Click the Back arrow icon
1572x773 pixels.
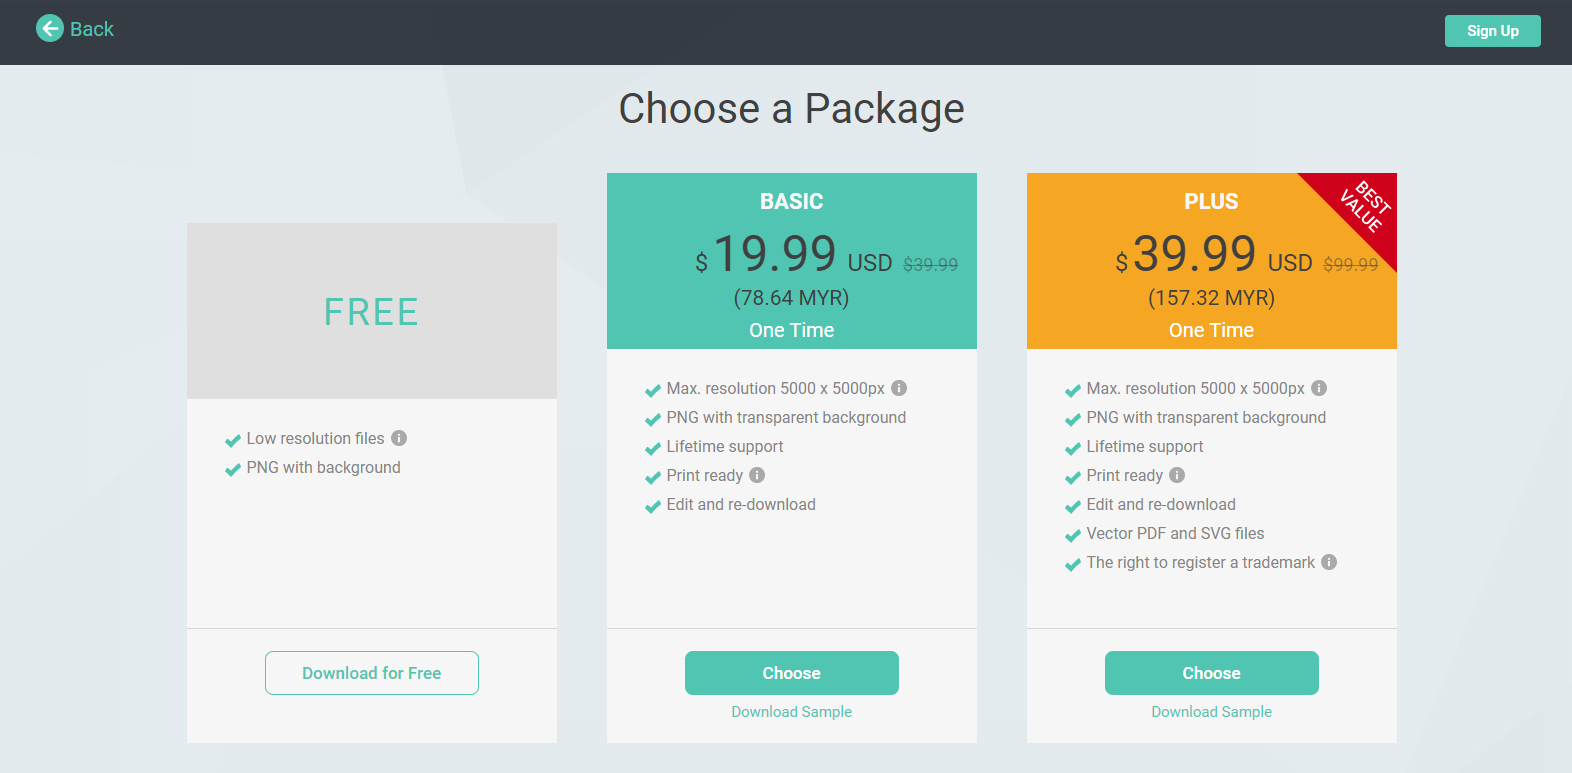[x=49, y=29]
